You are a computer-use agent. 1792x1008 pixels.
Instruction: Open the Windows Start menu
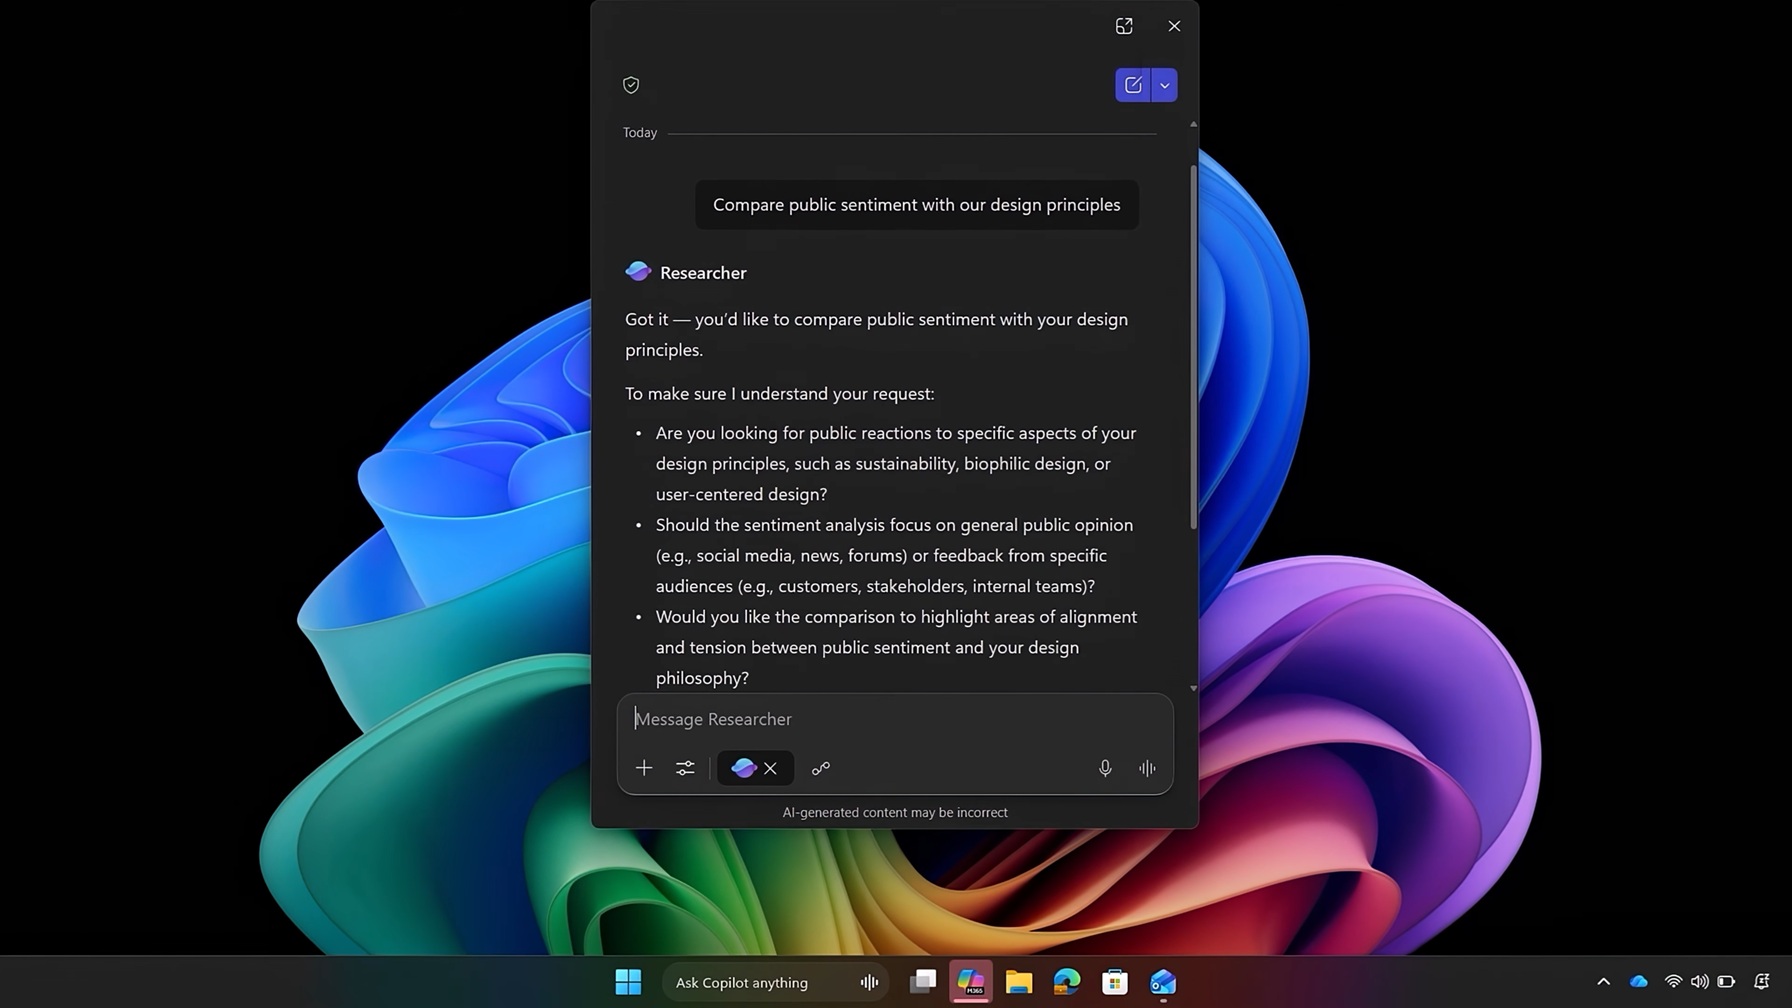(628, 982)
